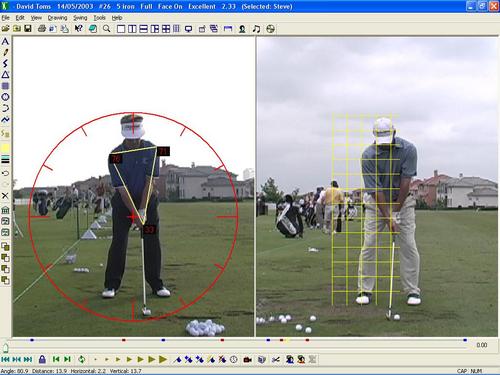Open the Drawing menu
Screen dimensions: 500x375
click(x=57, y=18)
